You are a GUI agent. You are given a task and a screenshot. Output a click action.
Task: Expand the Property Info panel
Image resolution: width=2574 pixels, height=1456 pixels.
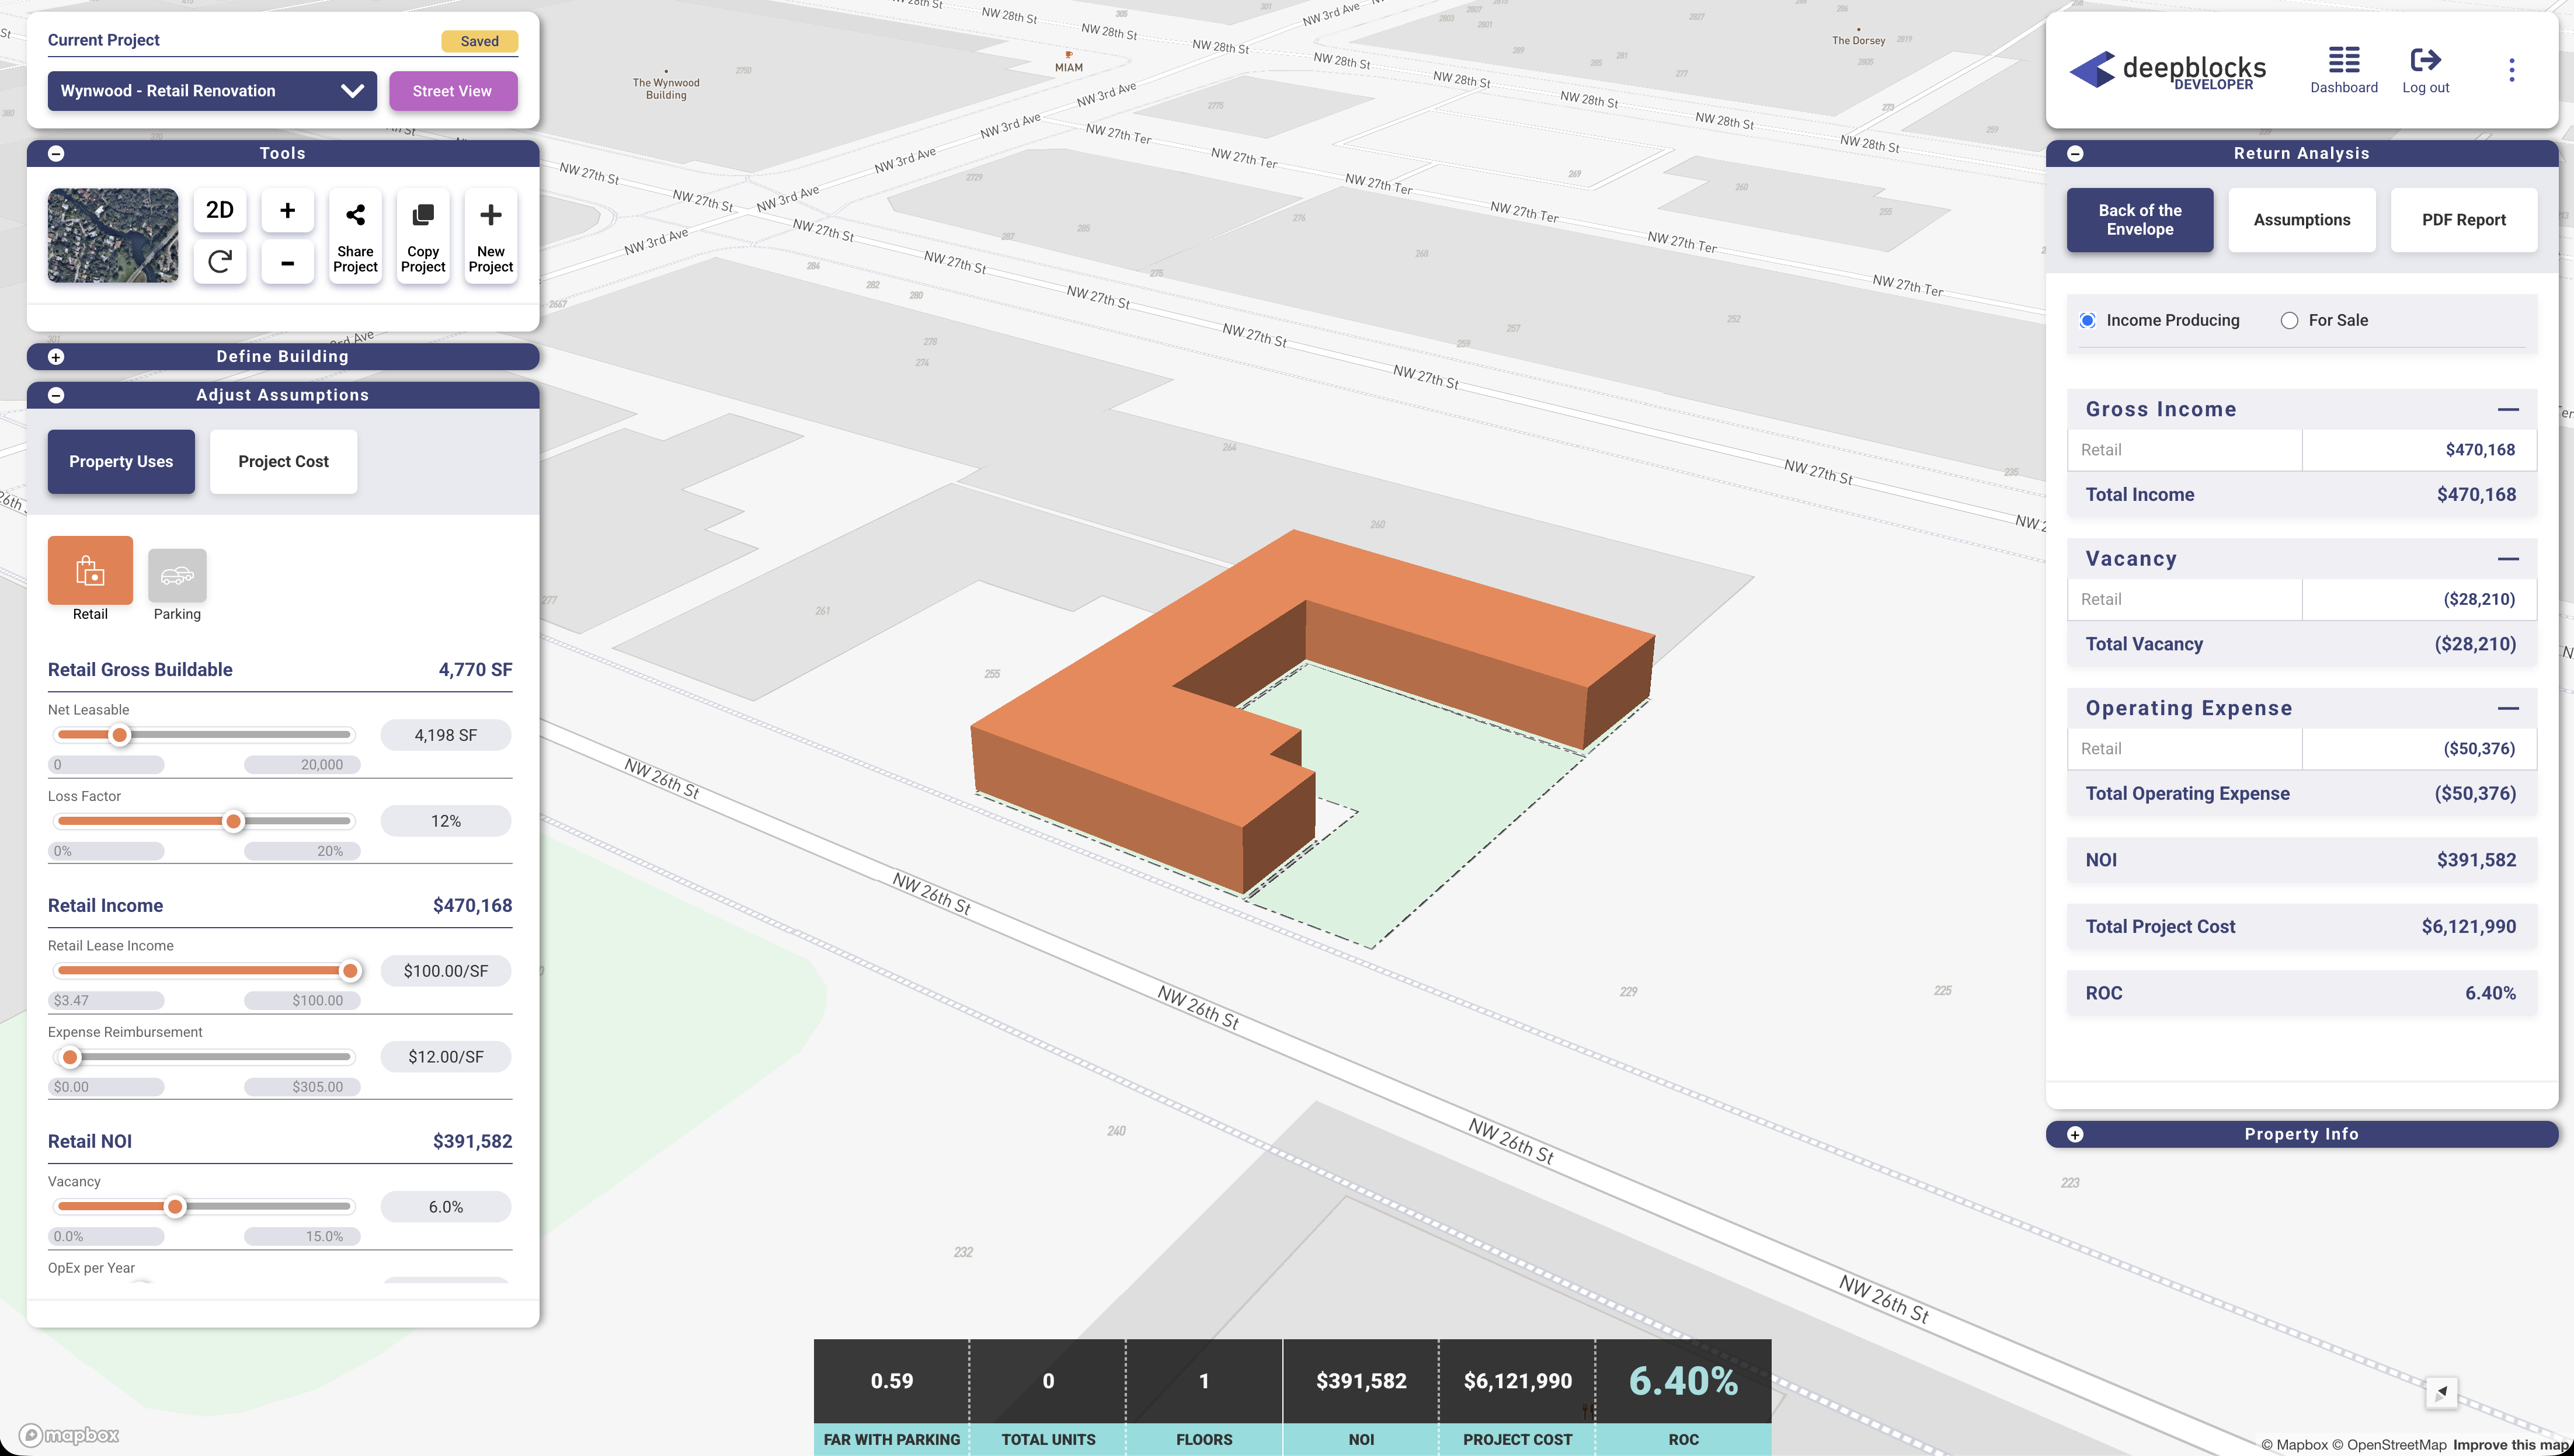tap(2075, 1134)
